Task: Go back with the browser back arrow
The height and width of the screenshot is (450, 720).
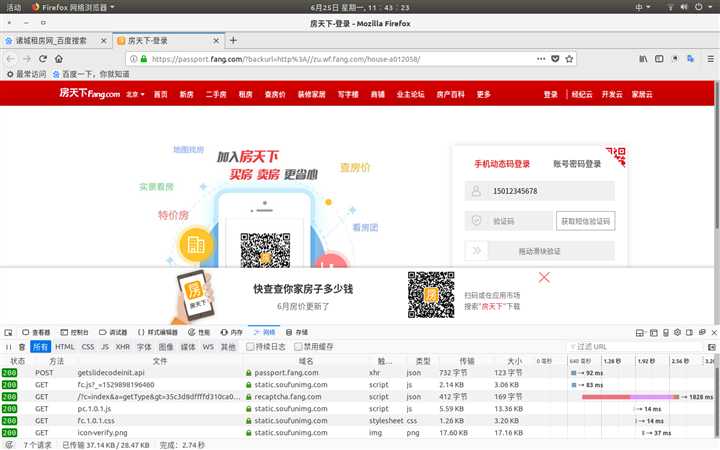Action: (11, 59)
